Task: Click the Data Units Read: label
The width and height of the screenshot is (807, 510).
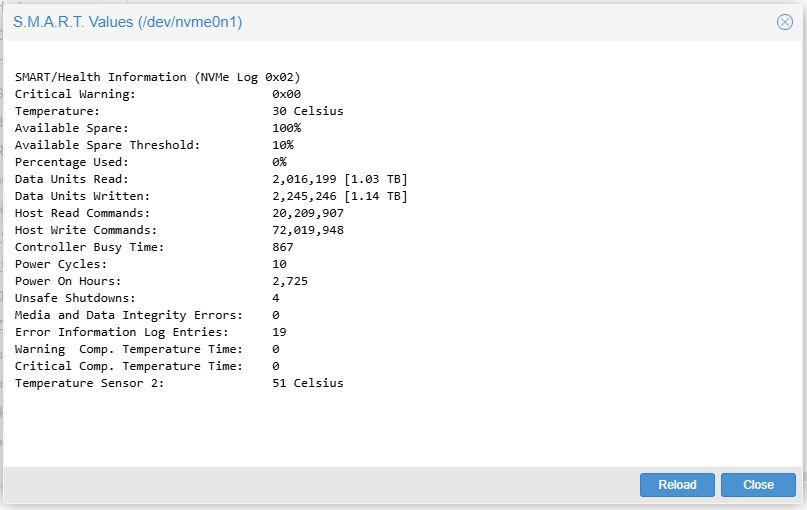Action: [x=72, y=179]
